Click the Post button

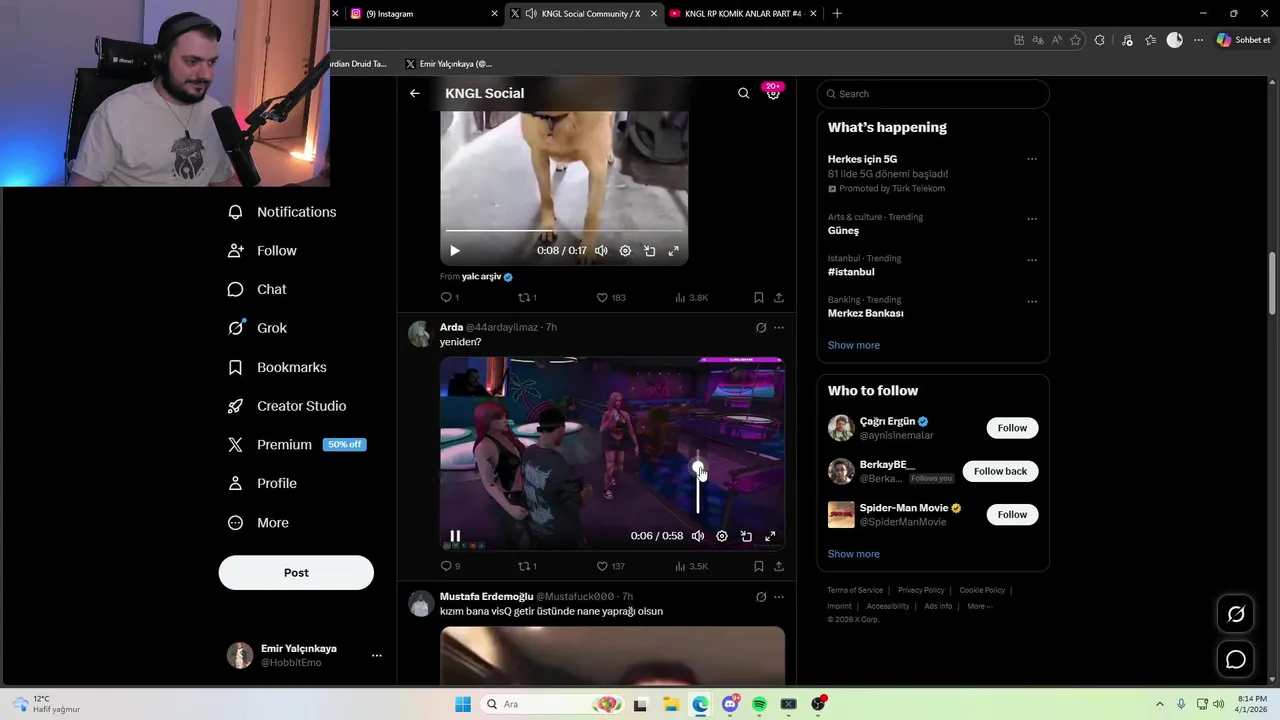[x=296, y=573]
